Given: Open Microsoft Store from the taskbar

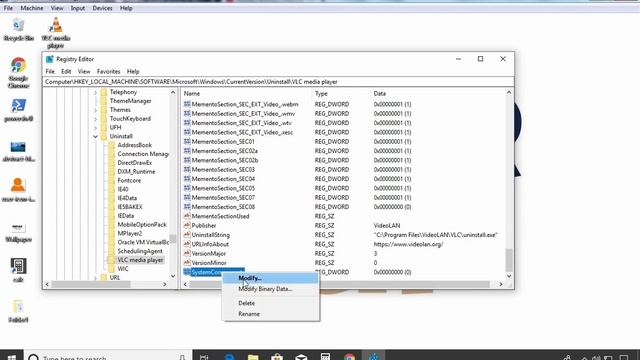Looking at the screenshot, I should coord(277,357).
